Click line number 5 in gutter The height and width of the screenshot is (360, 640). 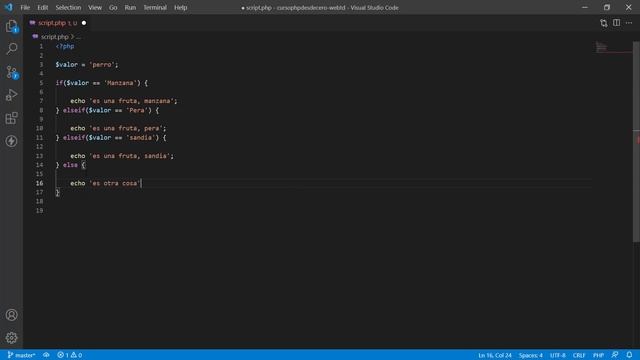[41, 83]
